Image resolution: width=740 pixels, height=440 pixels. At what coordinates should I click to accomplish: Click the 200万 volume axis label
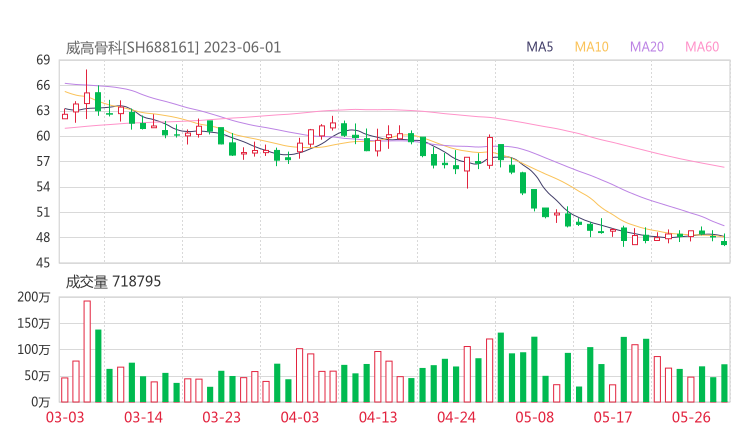pyautogui.click(x=36, y=297)
